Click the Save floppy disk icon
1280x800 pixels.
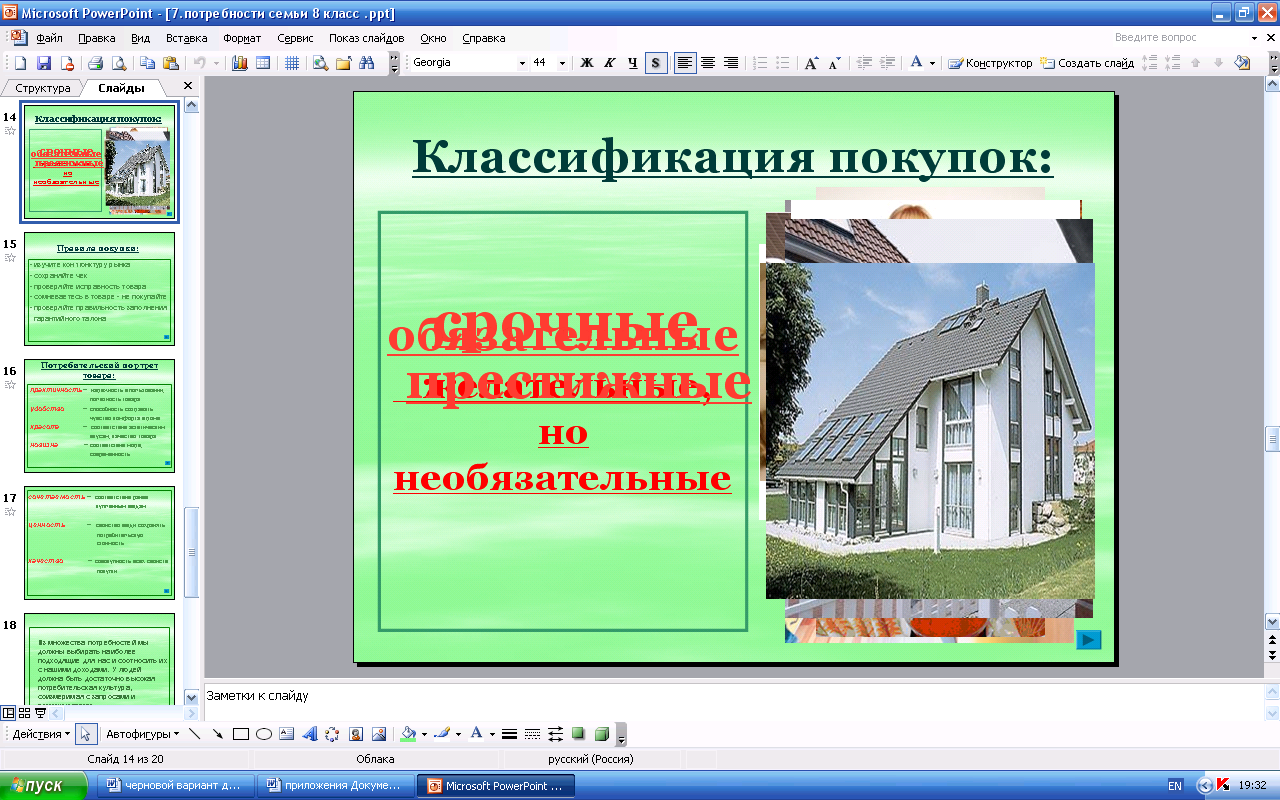click(43, 63)
